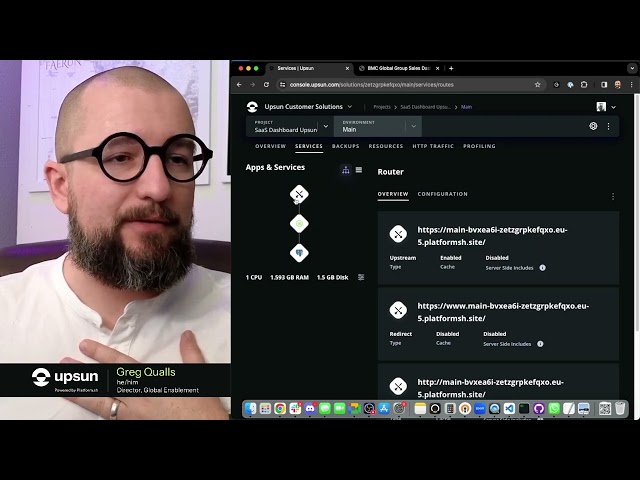The image size is (640, 480).
Task: Go to the Overview environment tab
Action: (x=270, y=146)
